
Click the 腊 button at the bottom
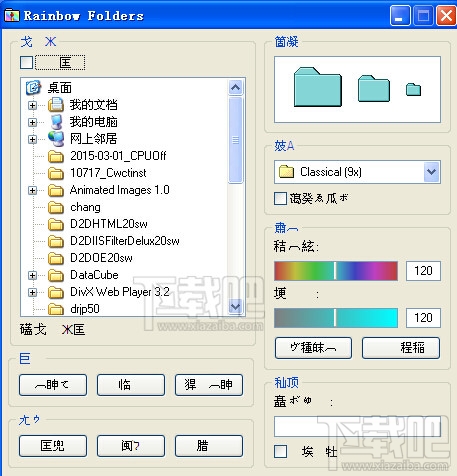tap(209, 446)
